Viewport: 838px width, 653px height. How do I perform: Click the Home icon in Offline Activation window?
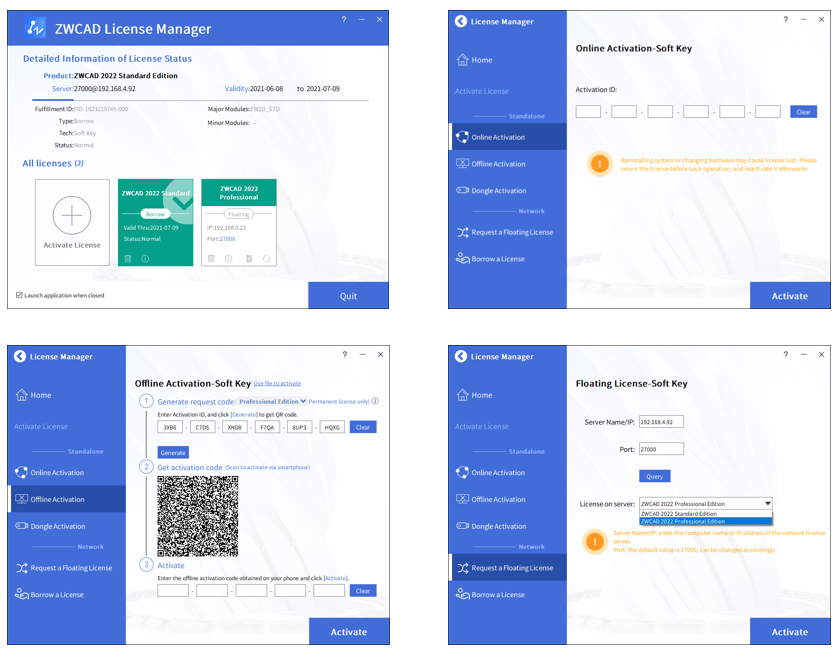[x=21, y=395]
